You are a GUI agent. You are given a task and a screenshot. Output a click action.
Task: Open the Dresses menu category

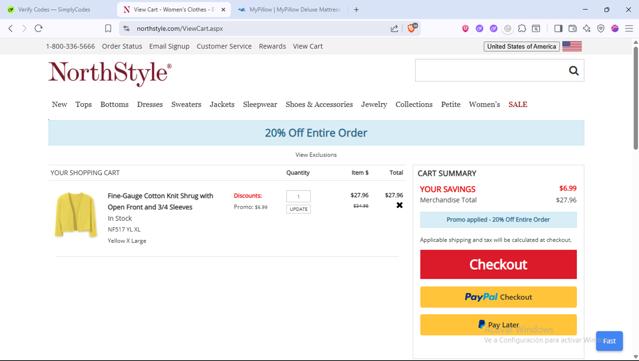coord(150,104)
